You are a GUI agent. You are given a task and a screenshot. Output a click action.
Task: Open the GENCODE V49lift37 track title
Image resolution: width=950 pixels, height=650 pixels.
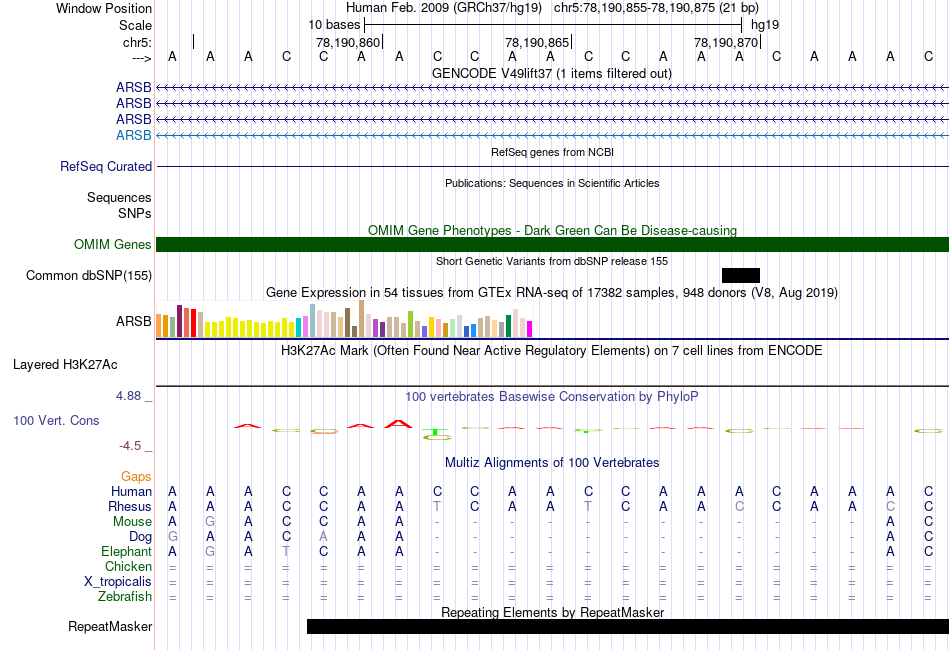552,74
